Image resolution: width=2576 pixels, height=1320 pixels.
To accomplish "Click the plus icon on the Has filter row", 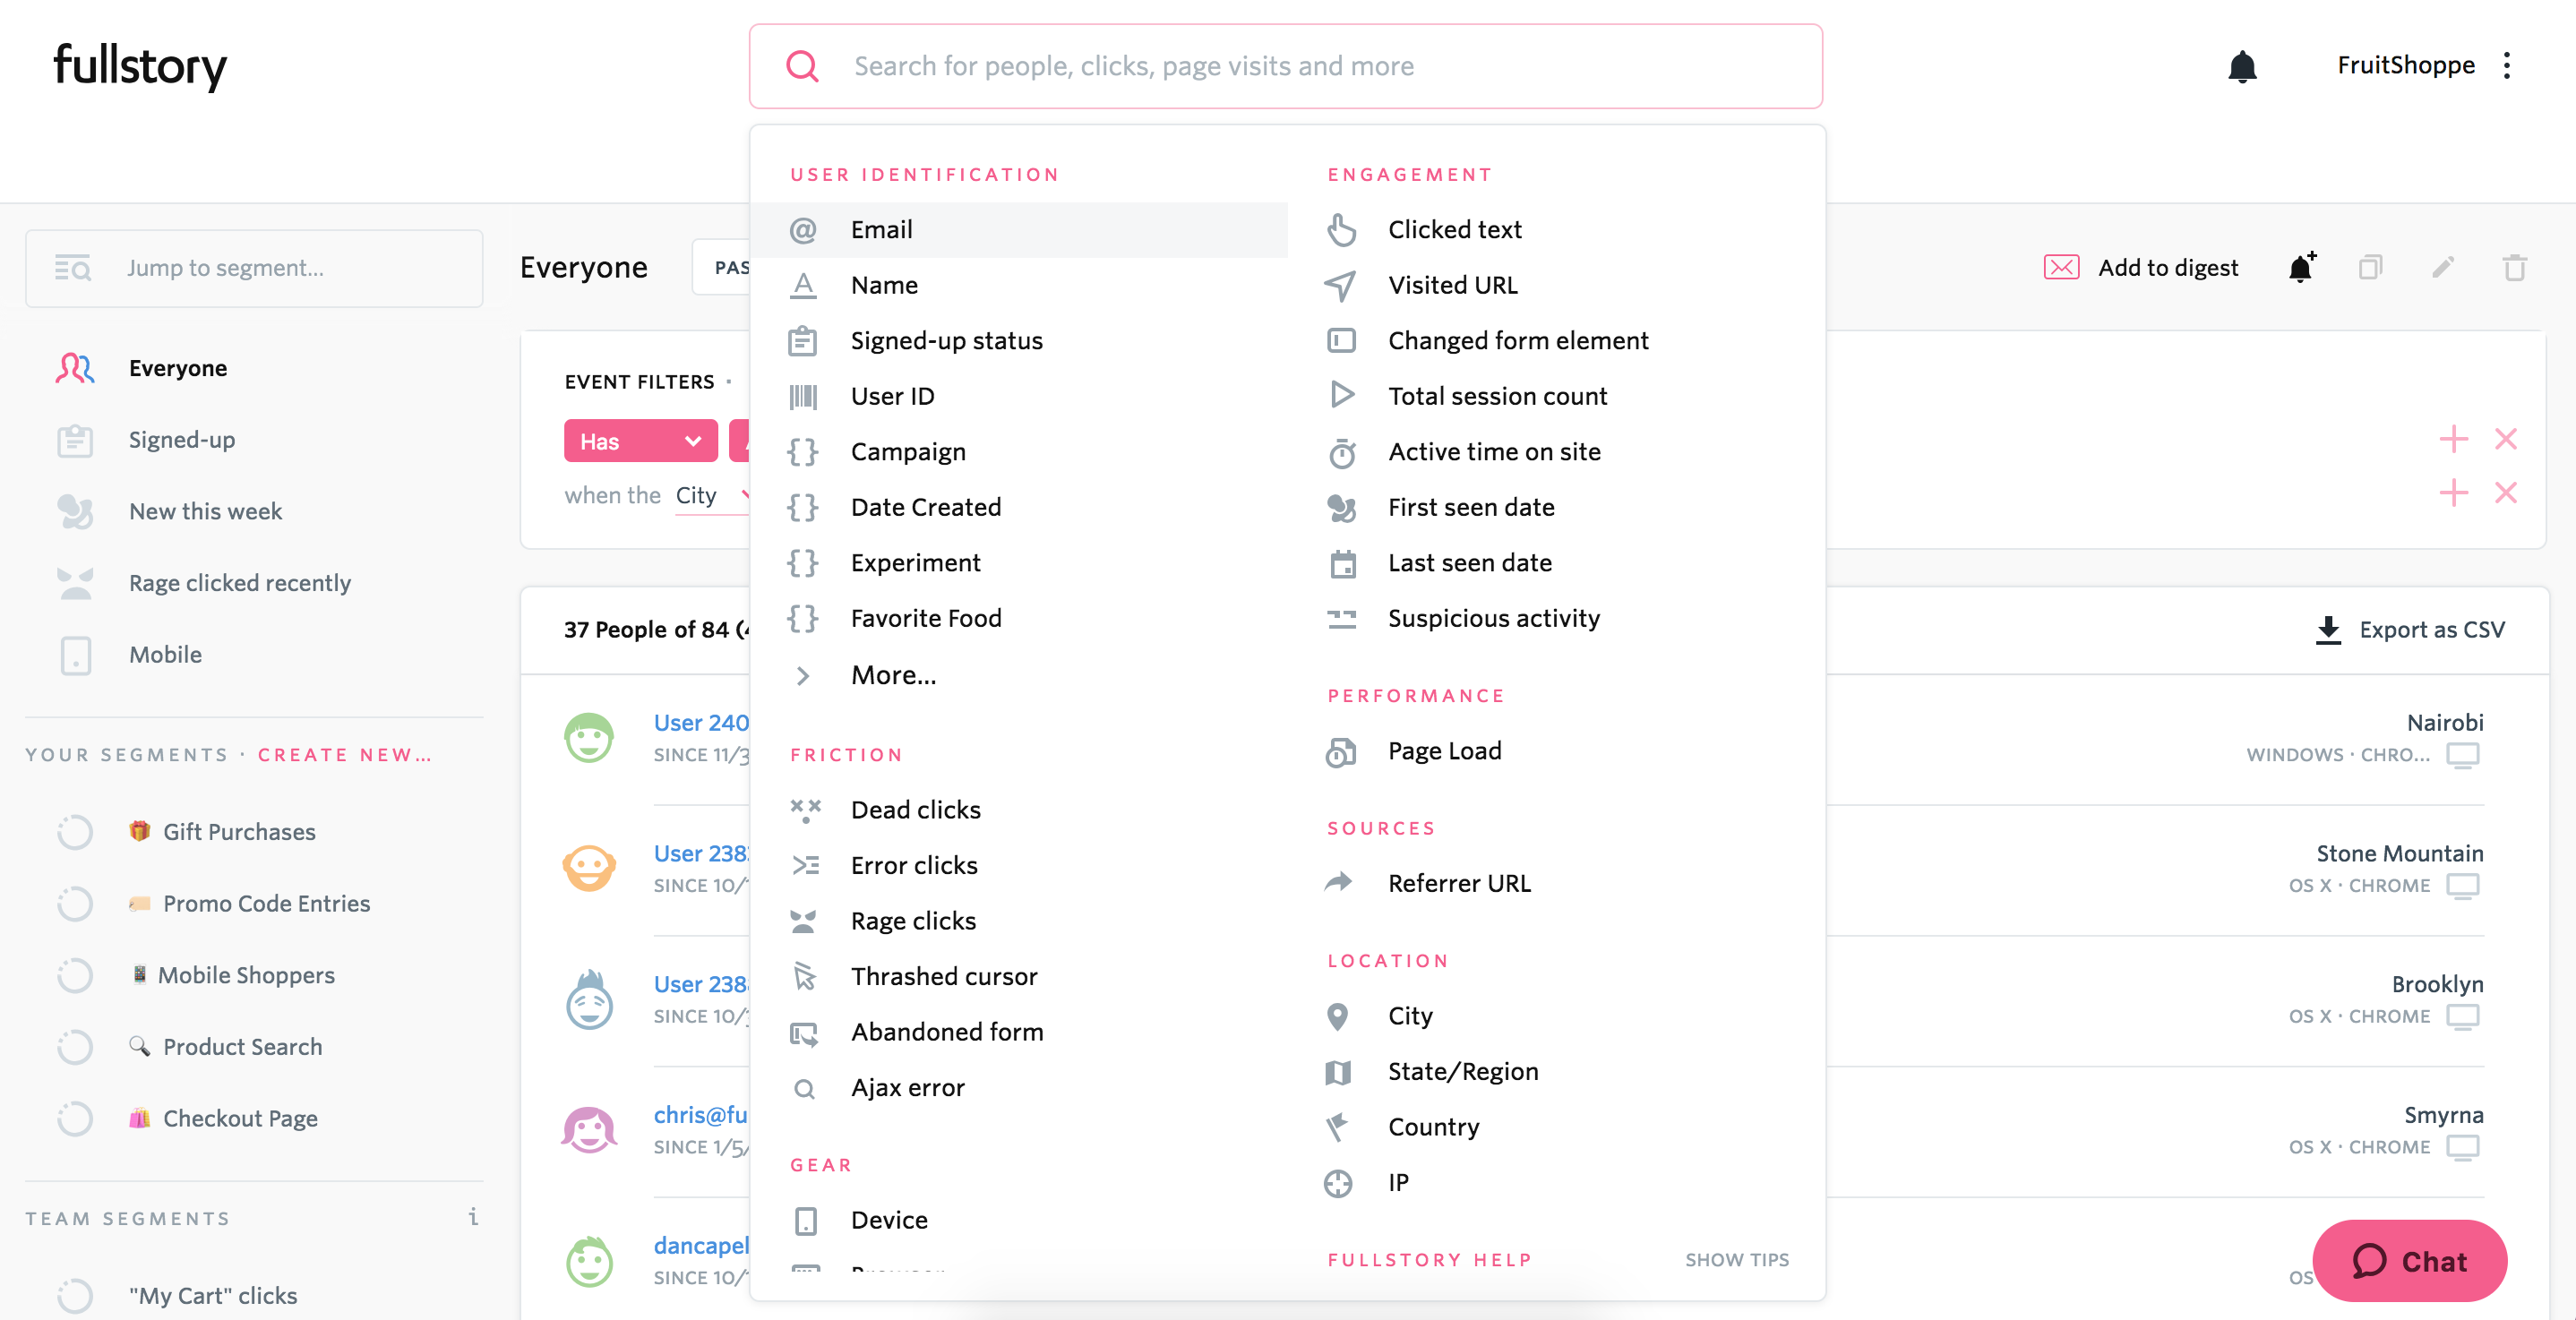I will pyautogui.click(x=2453, y=439).
